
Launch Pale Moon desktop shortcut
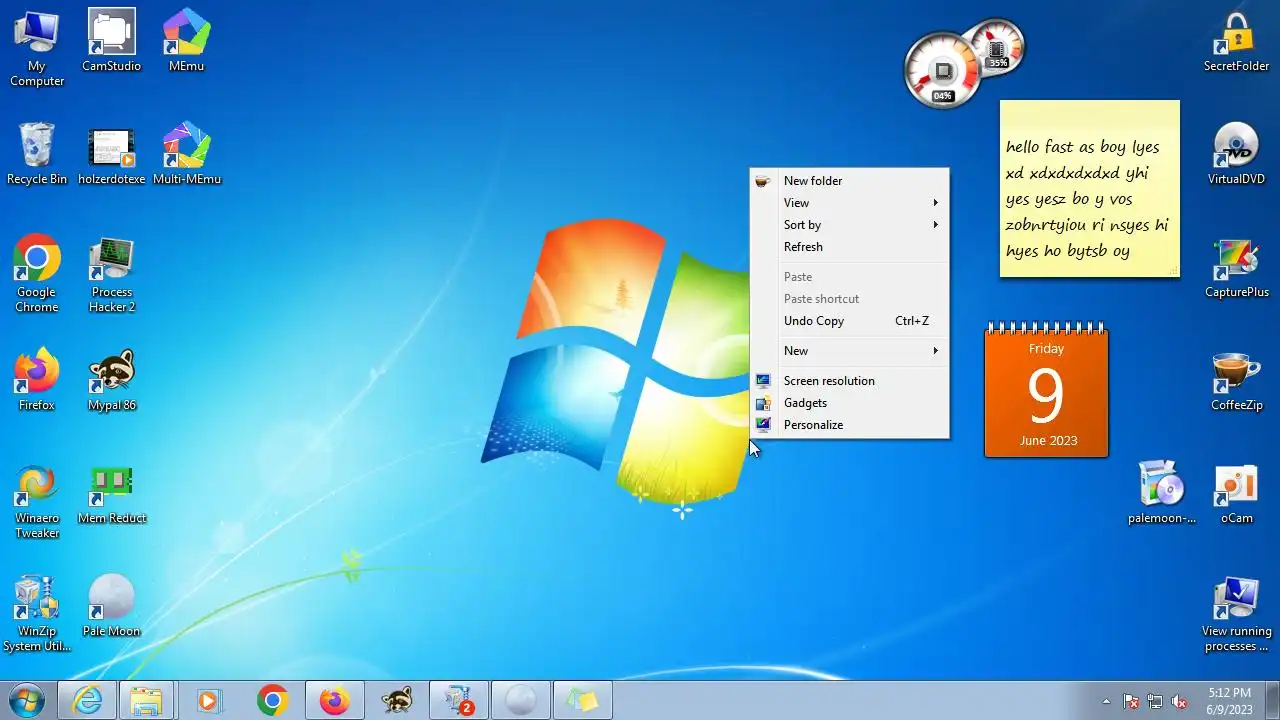pos(111,606)
